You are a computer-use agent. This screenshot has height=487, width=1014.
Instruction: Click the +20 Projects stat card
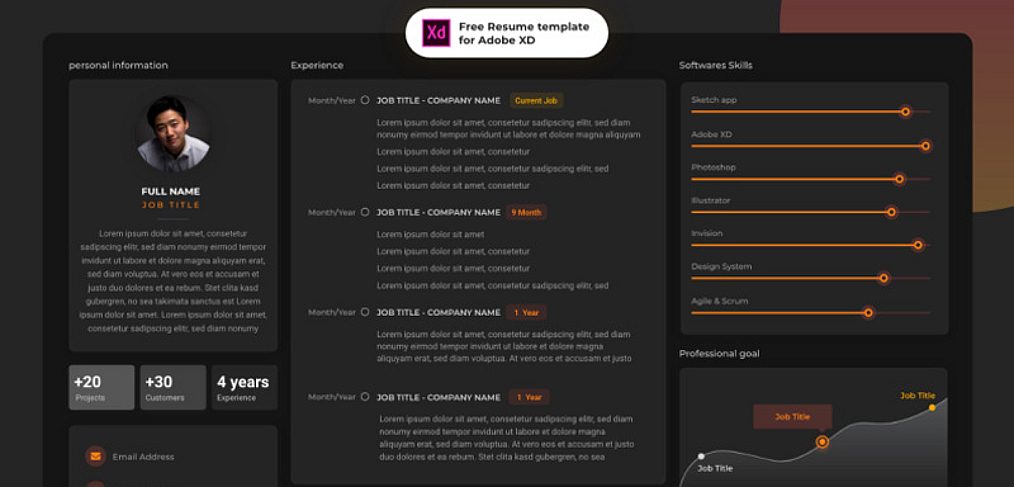point(102,387)
